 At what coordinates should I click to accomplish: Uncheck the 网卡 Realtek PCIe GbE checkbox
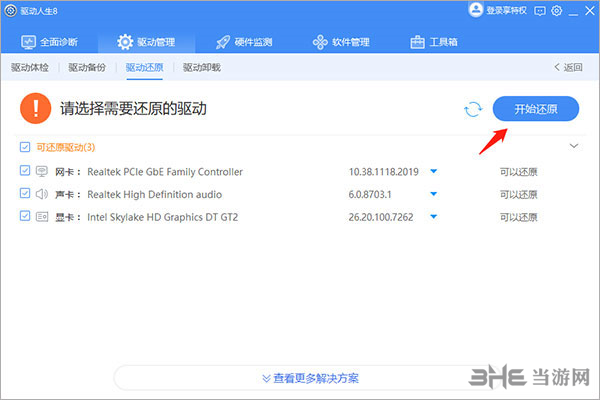click(x=25, y=170)
